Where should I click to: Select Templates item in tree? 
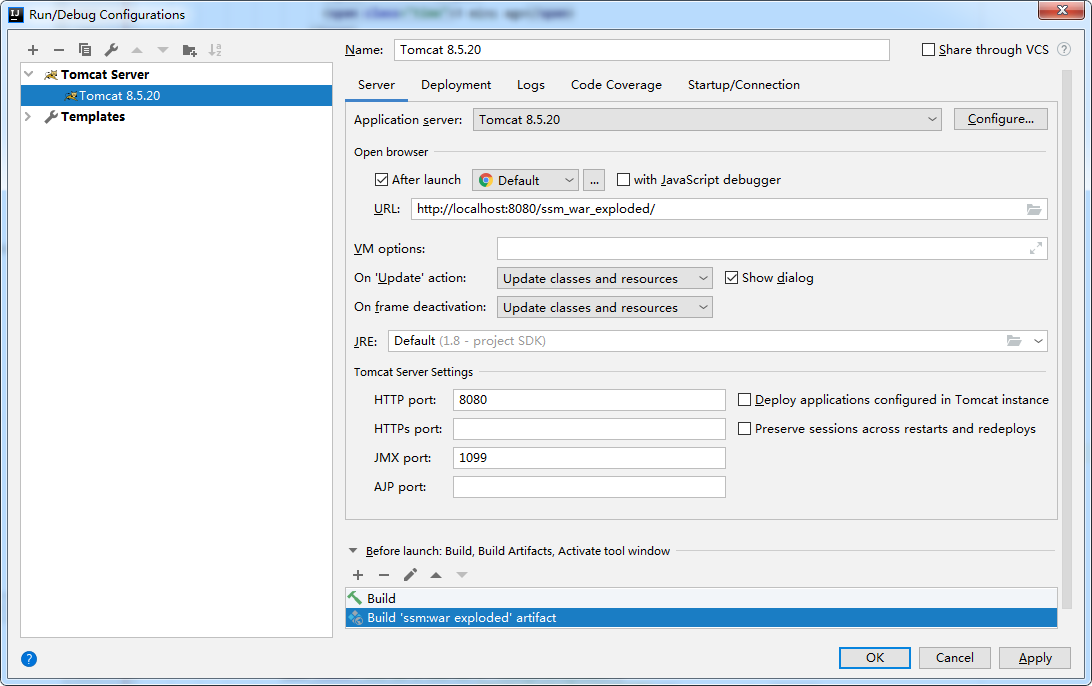point(93,116)
